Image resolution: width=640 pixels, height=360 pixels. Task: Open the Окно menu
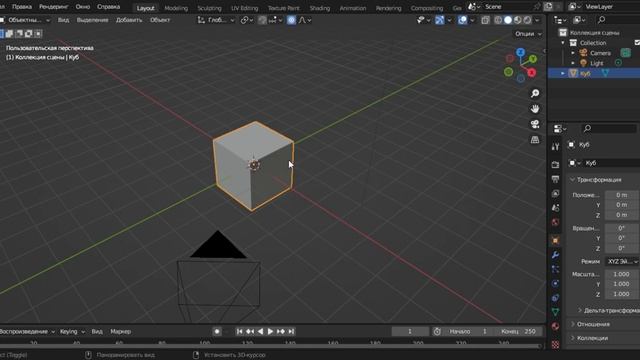(x=82, y=7)
